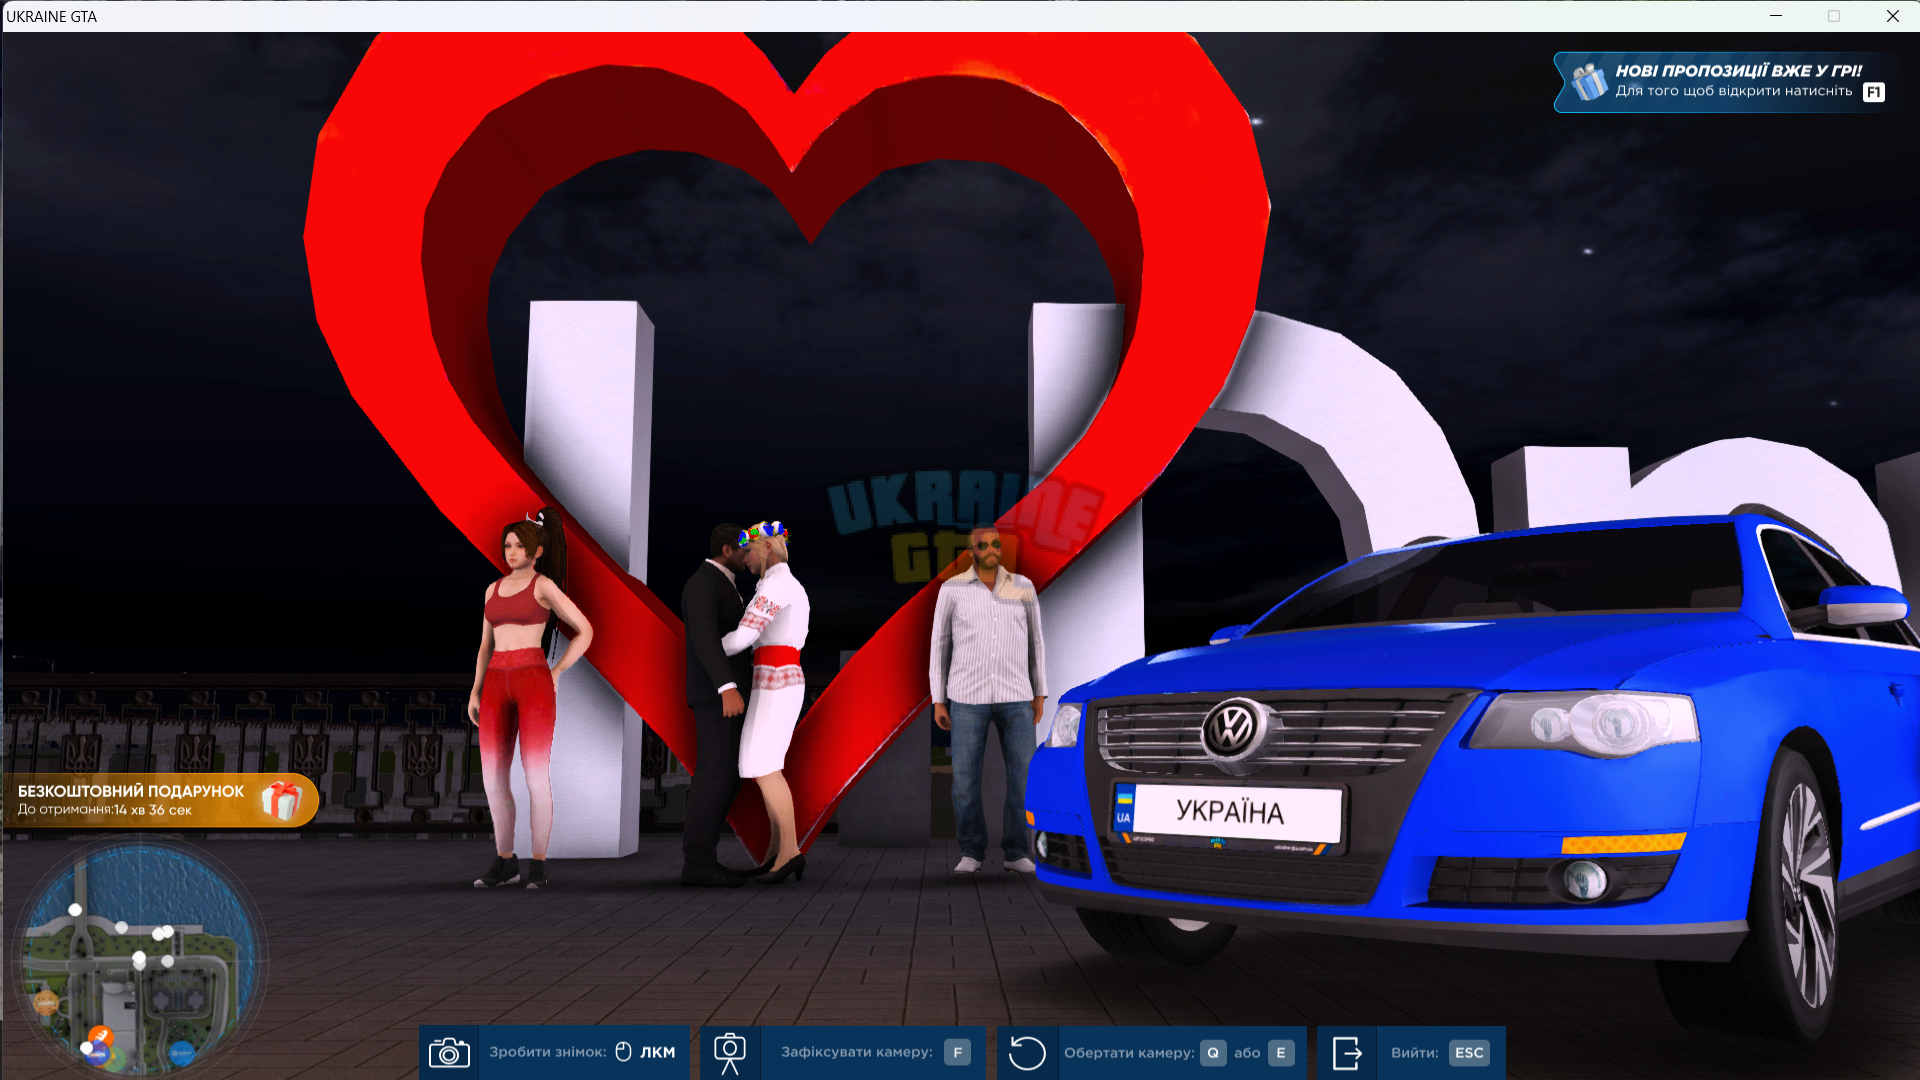Viewport: 1920px width, 1080px height.
Task: Click the ЛКМ mouse button label
Action: pos(658,1052)
